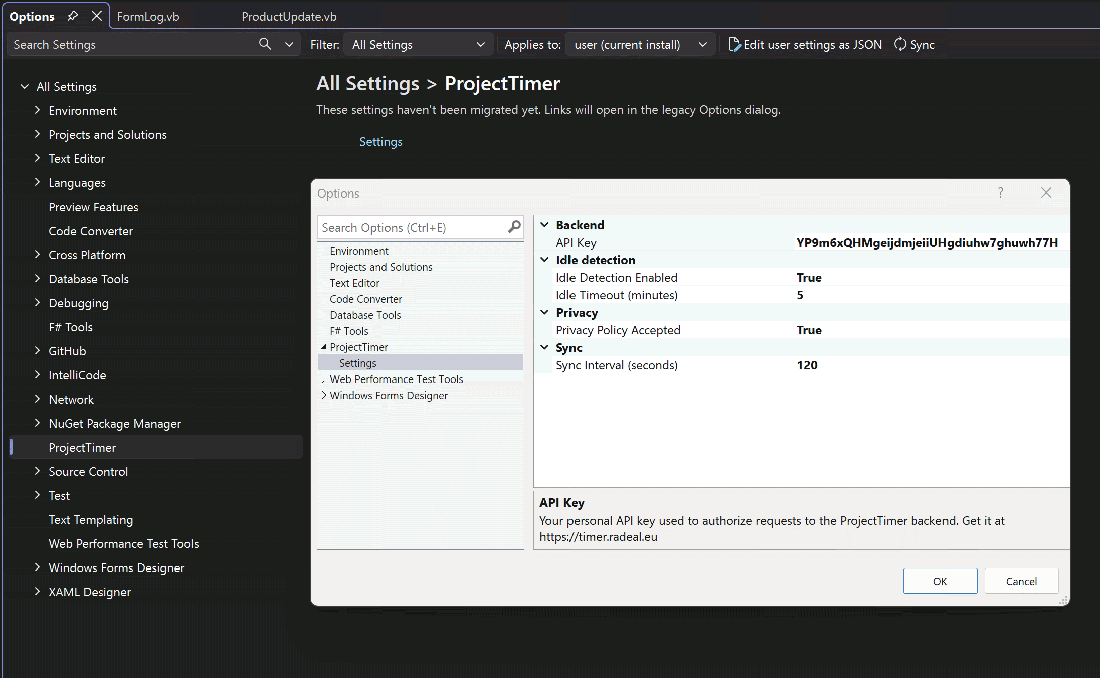
Task: Collapse the Backend property category
Action: (544, 225)
